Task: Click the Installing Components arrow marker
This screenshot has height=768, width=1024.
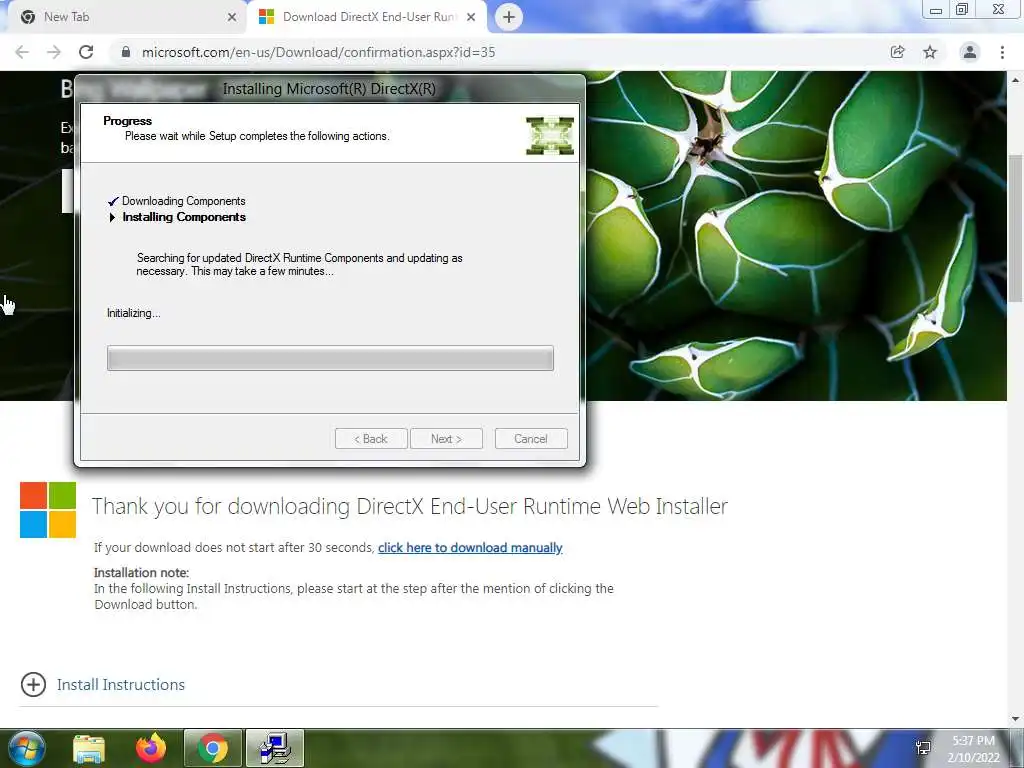Action: (x=112, y=217)
